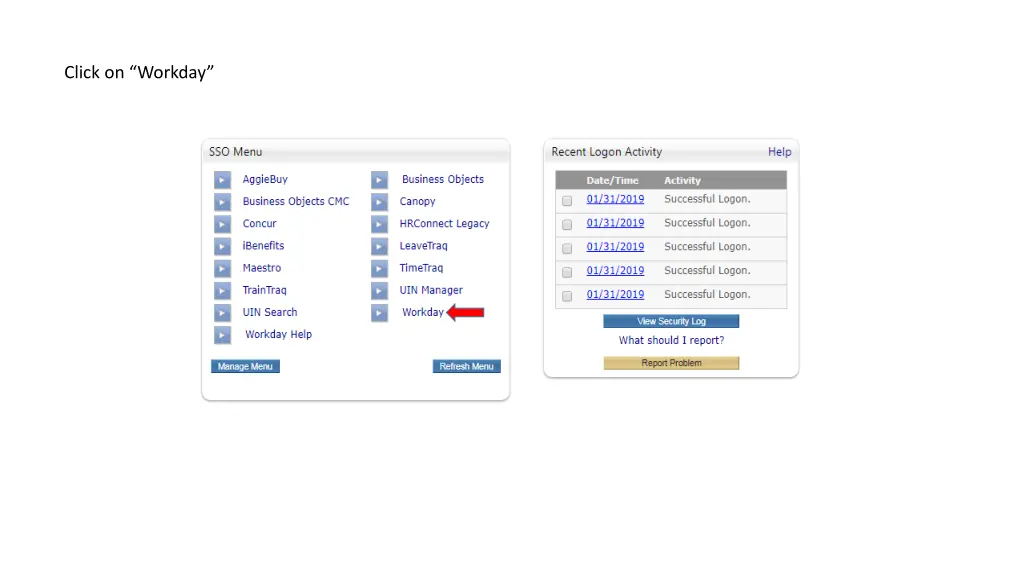1024x576 pixels.
Task: Open TrainTraq link
Action: 264,290
